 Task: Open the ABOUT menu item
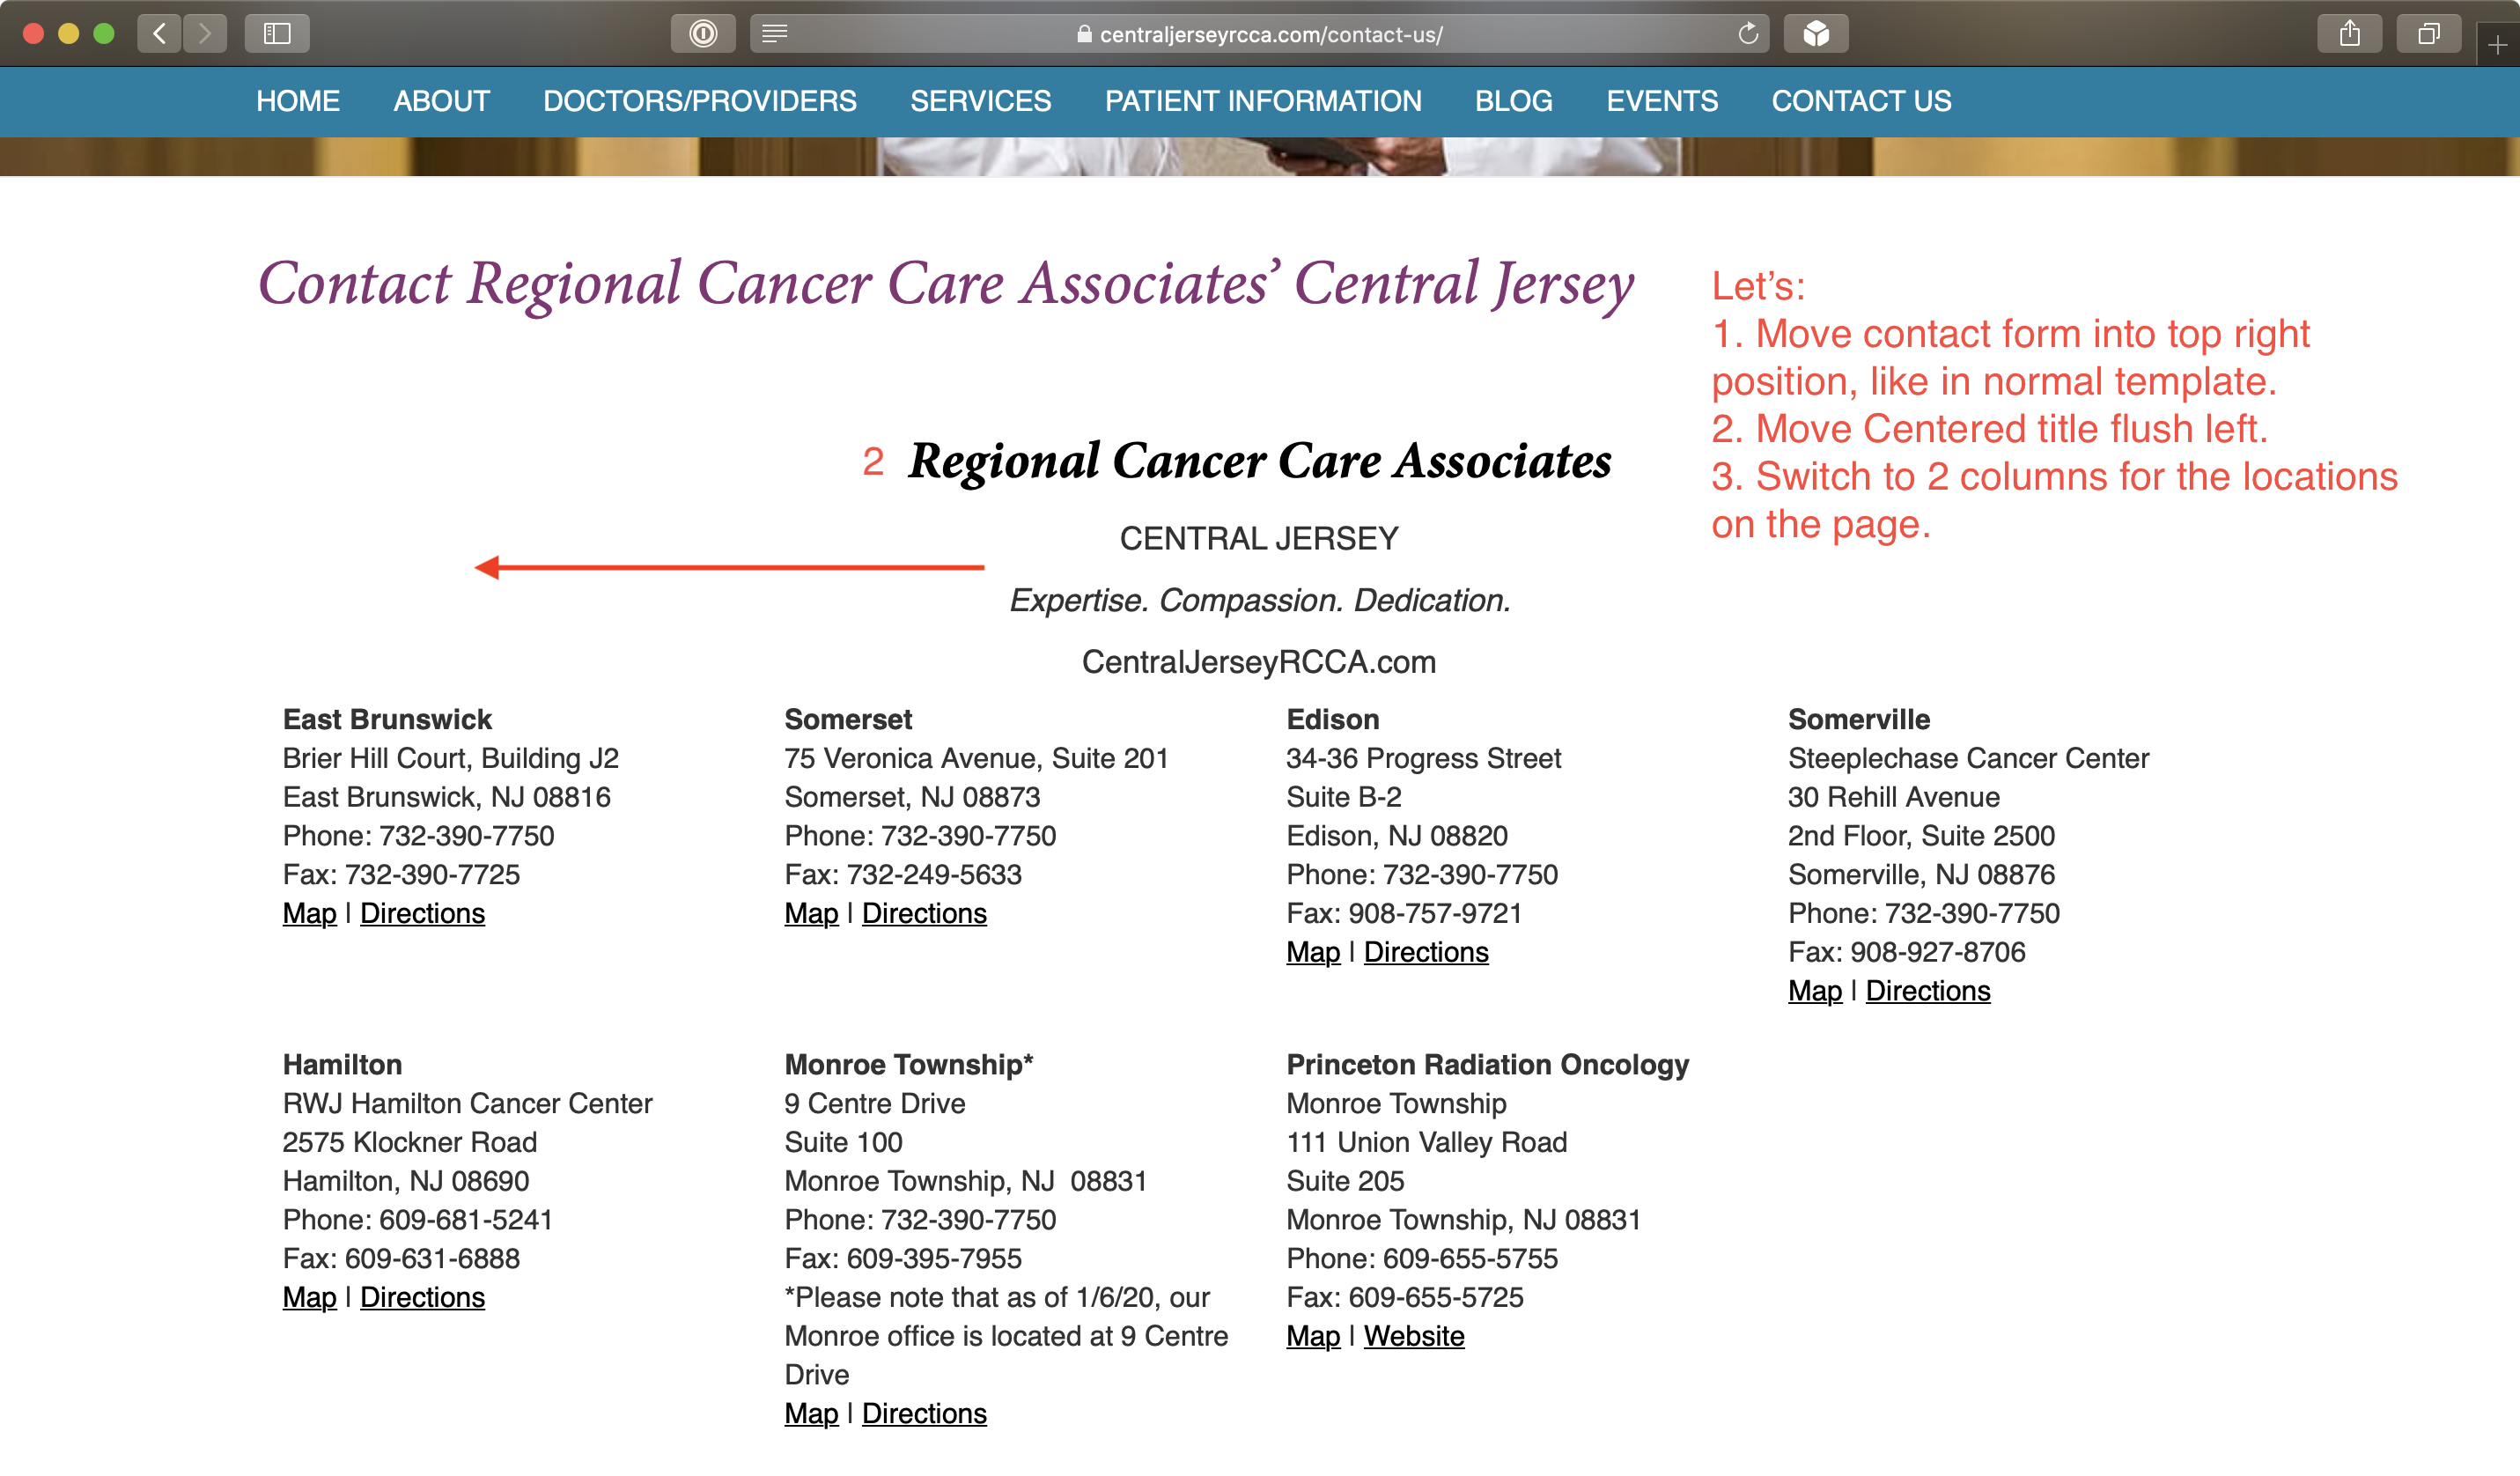click(x=441, y=101)
